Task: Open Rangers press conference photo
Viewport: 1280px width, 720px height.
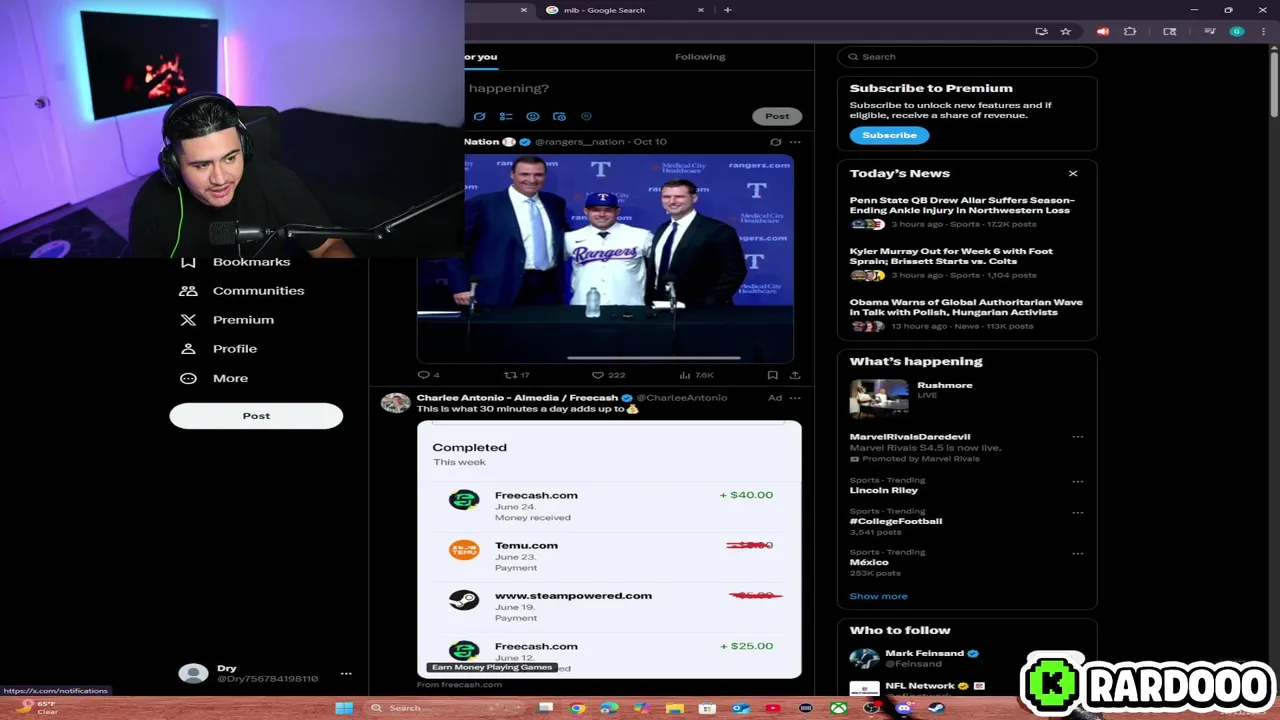Action: pyautogui.click(x=605, y=258)
